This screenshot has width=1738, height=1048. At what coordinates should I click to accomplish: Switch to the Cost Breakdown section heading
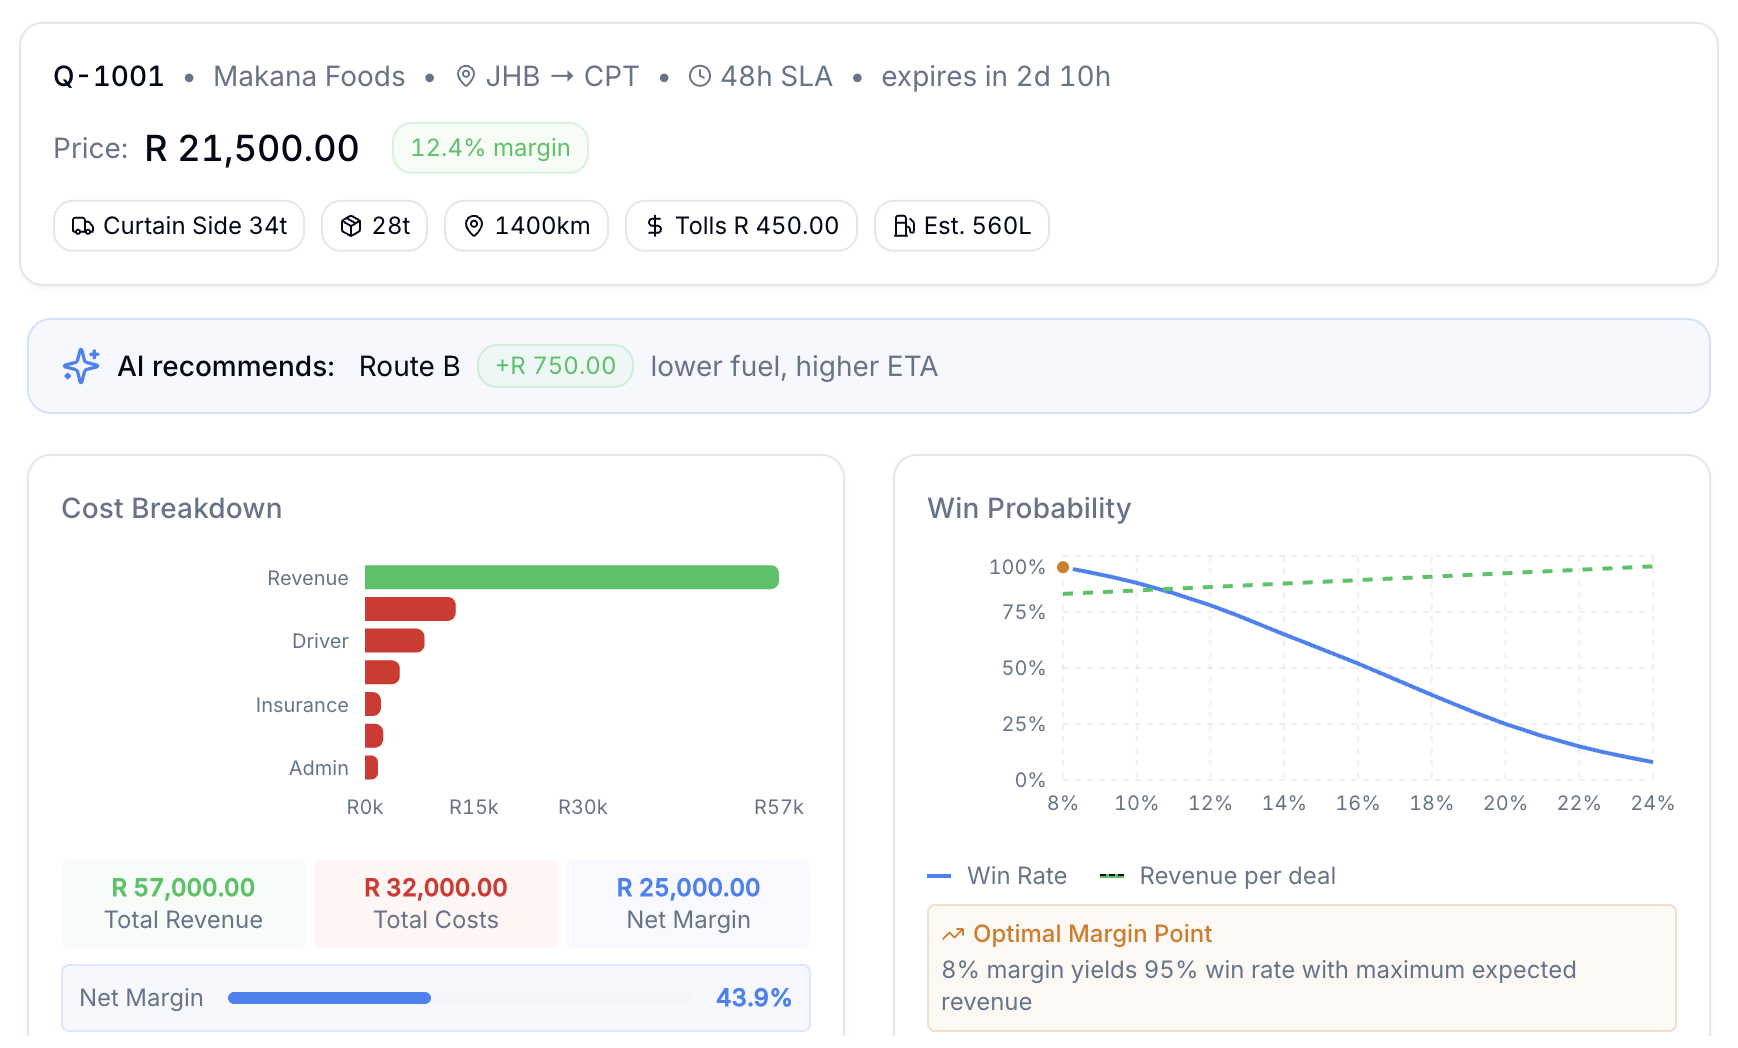[x=171, y=508]
